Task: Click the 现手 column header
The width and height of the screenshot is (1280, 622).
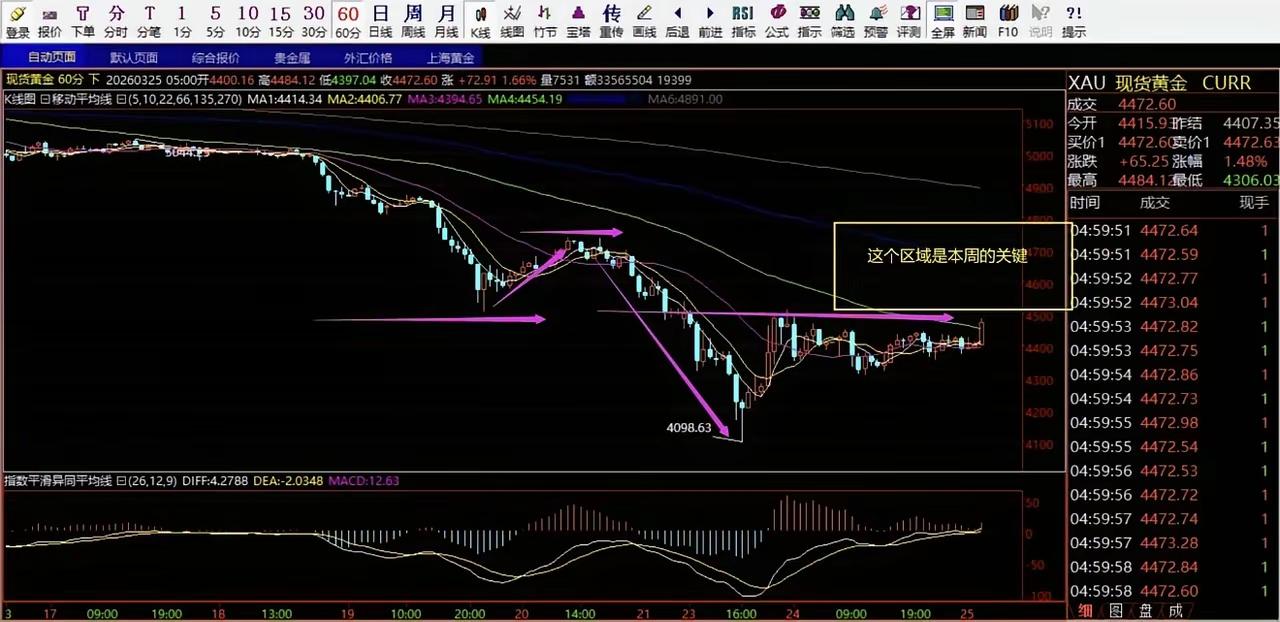Action: [x=1254, y=203]
